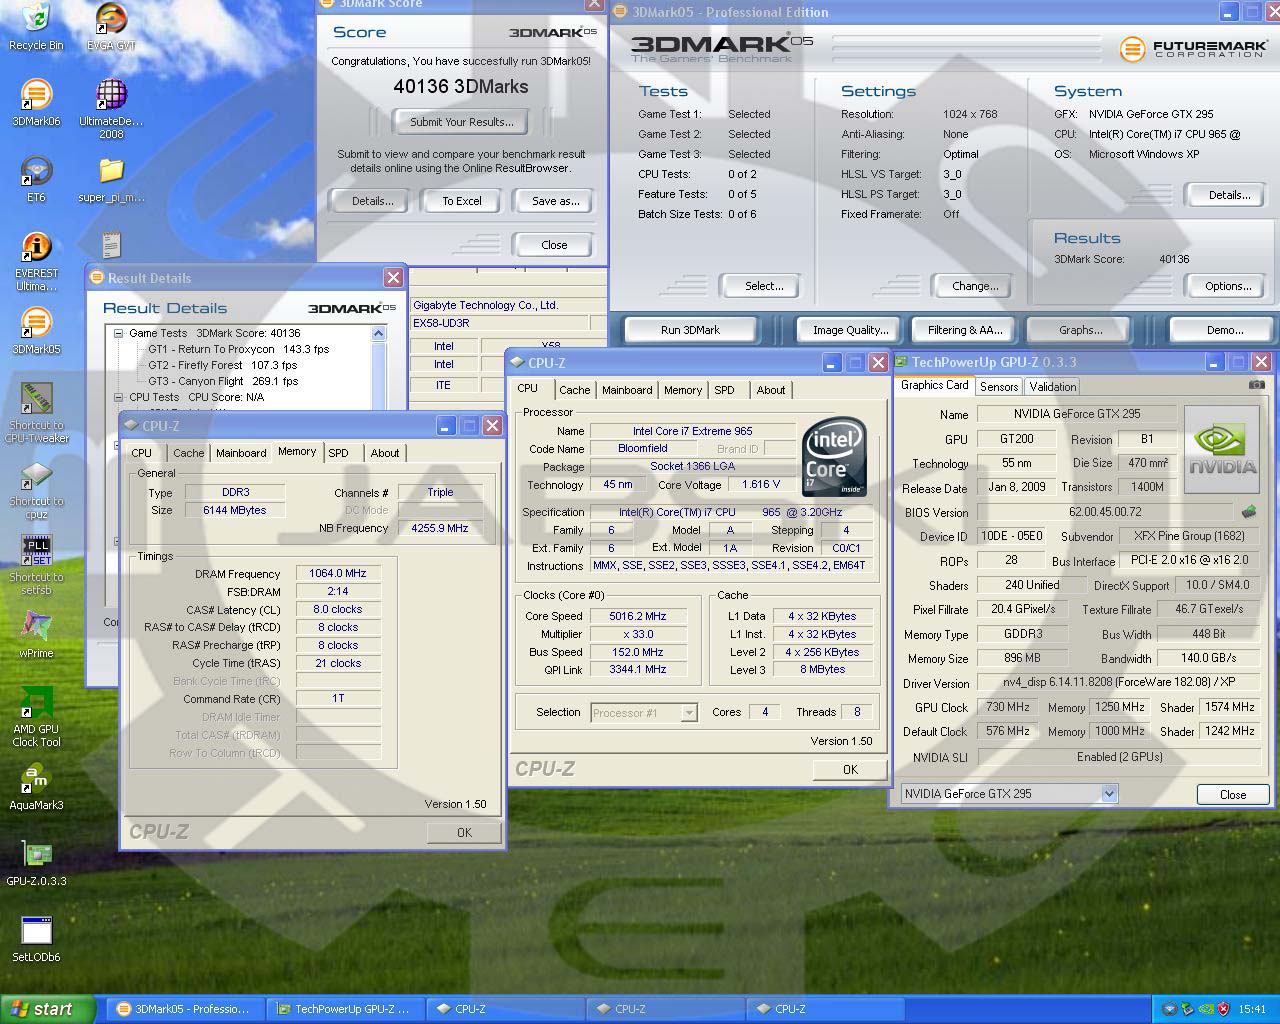Click the To Excel button
Viewport: 1280px width, 1024px height.
click(462, 201)
